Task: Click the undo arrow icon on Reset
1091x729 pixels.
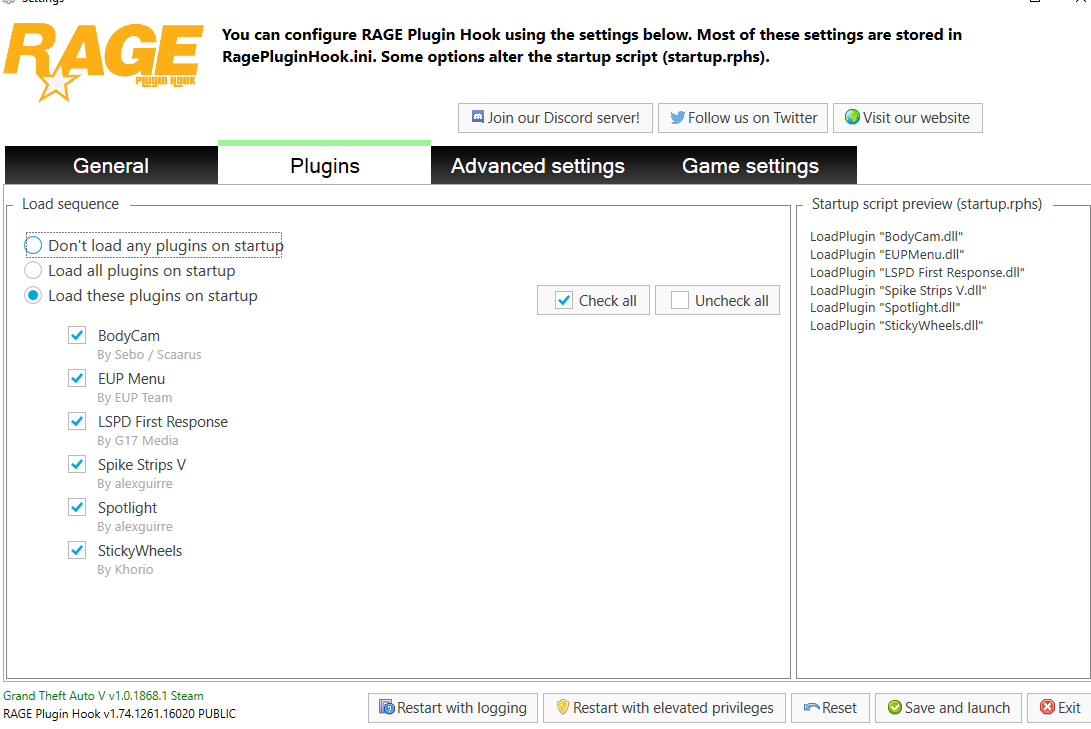Action: (811, 707)
